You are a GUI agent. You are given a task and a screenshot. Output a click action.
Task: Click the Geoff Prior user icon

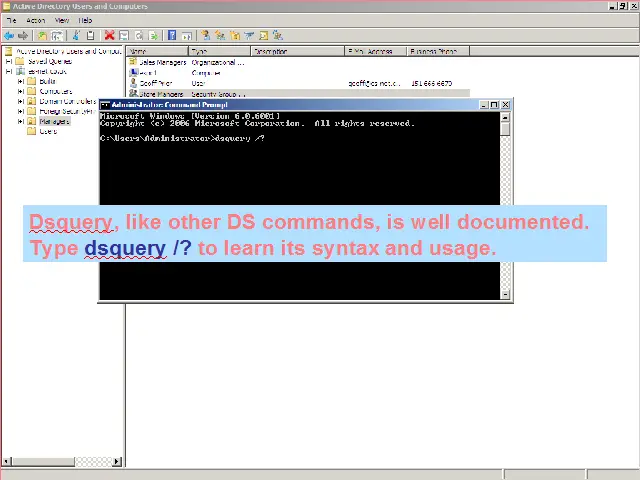click(133, 83)
